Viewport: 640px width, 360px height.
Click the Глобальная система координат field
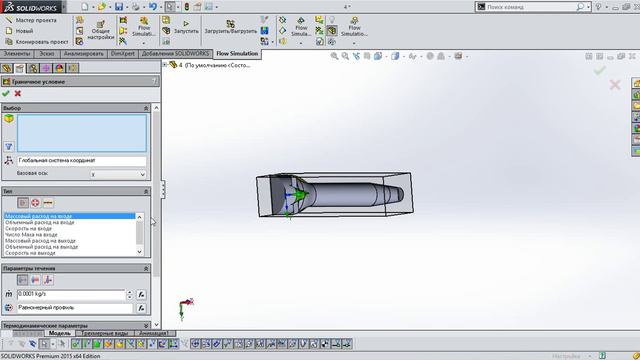(x=82, y=161)
